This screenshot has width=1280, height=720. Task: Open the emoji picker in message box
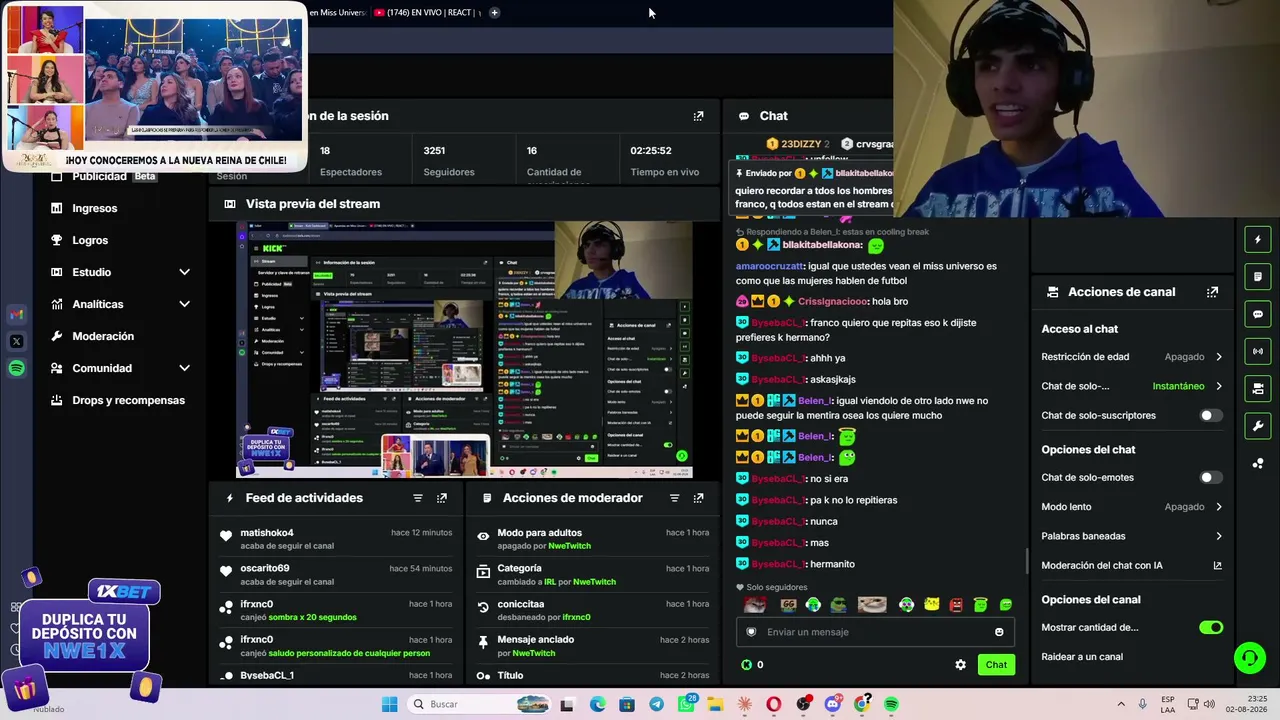(x=999, y=632)
